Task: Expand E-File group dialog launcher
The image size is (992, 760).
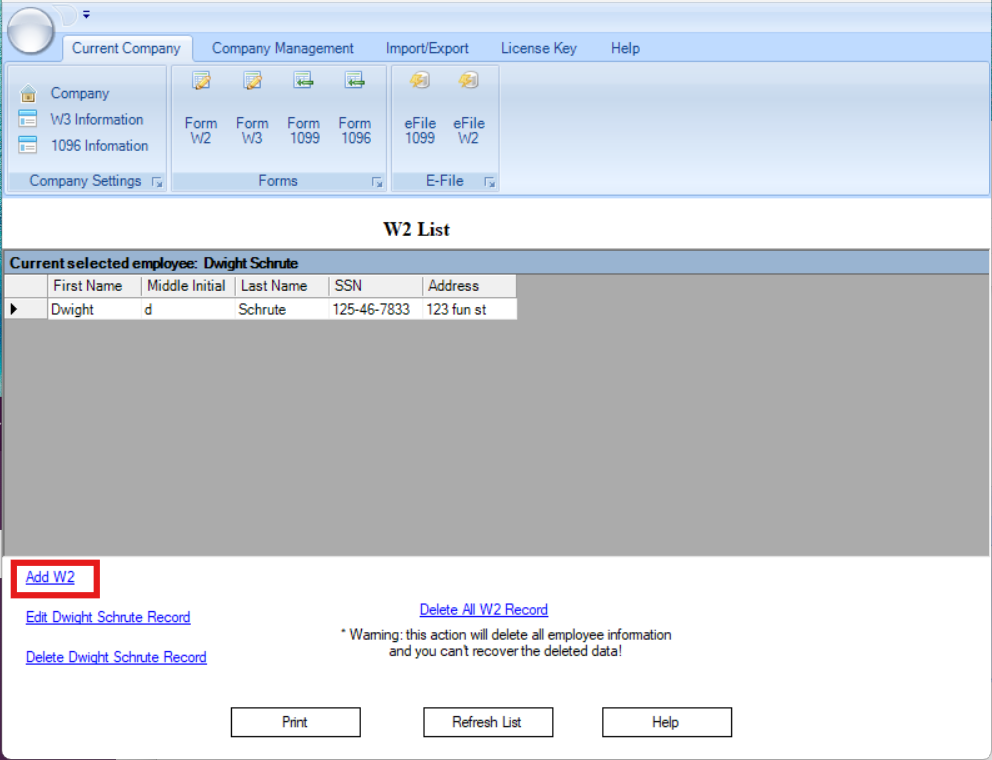Action: 489,182
